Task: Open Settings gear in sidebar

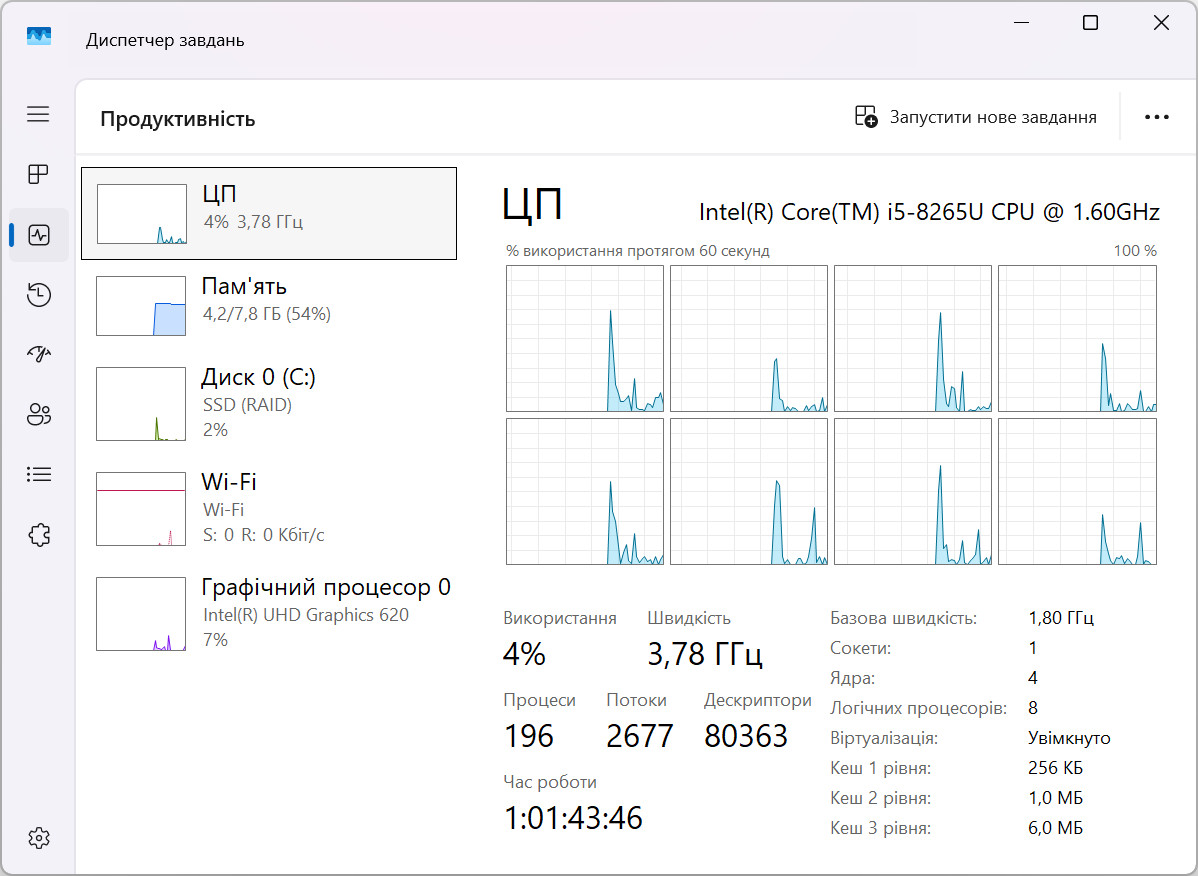Action: [x=39, y=838]
